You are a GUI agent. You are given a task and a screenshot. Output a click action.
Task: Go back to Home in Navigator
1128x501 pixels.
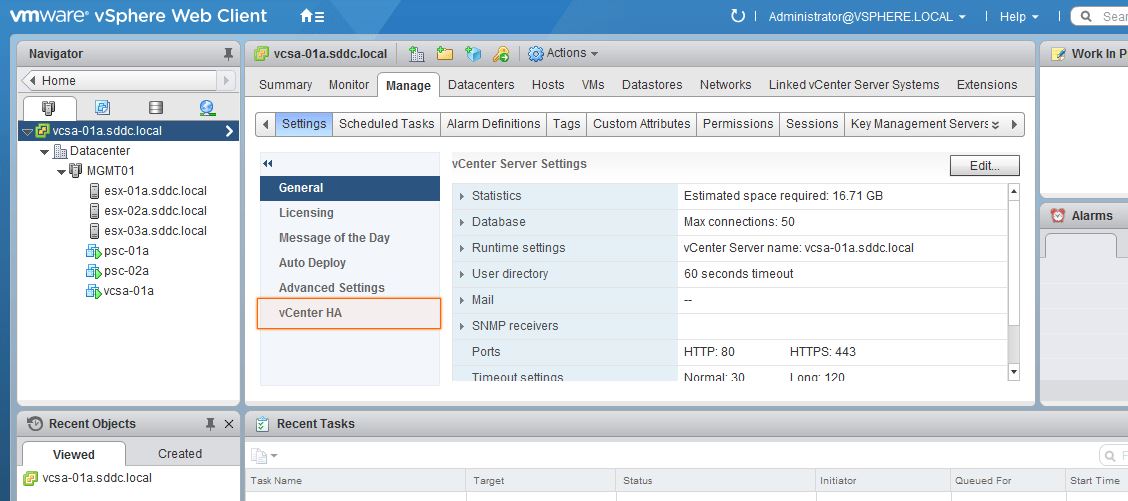(x=119, y=81)
